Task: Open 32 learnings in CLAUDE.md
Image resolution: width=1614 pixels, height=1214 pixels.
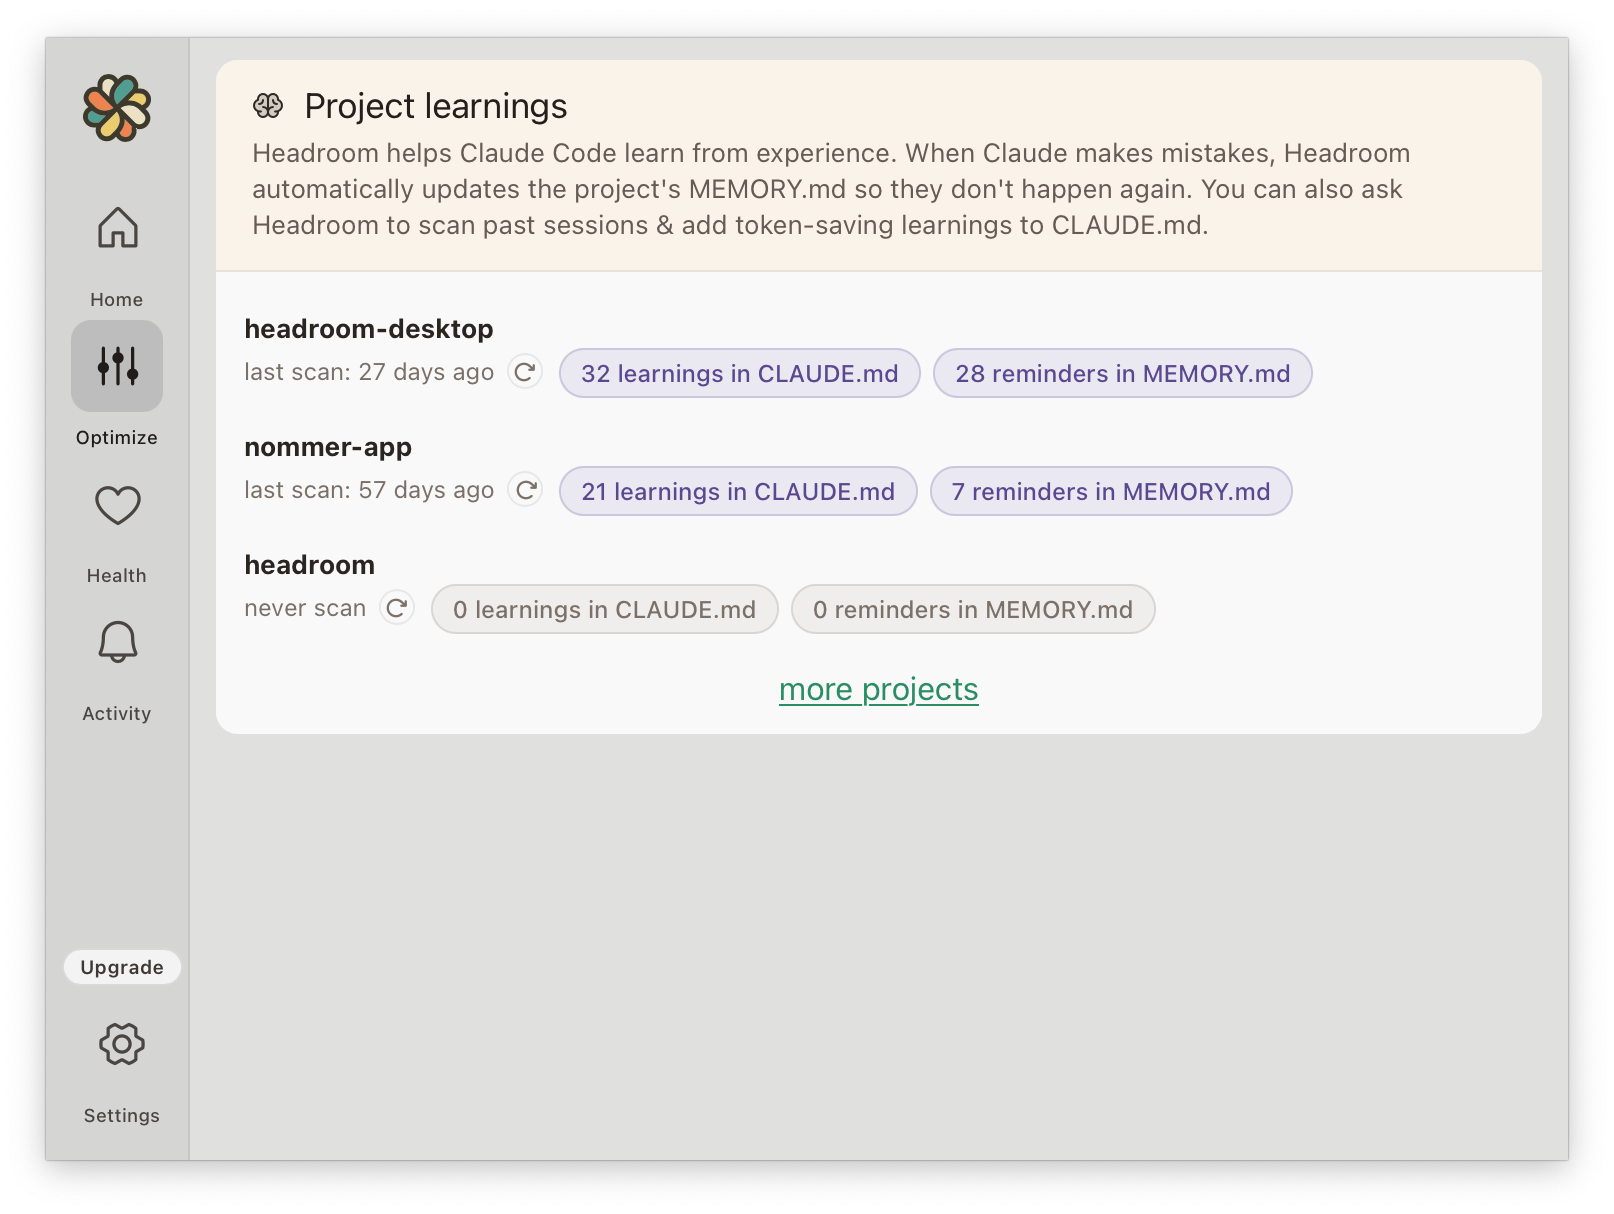Action: pos(740,373)
